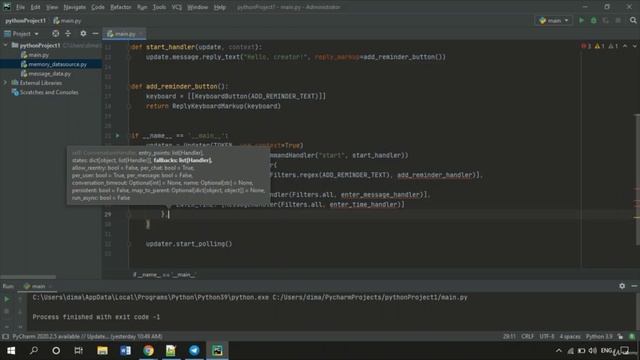Show hidden system tray icons

coord(558,351)
